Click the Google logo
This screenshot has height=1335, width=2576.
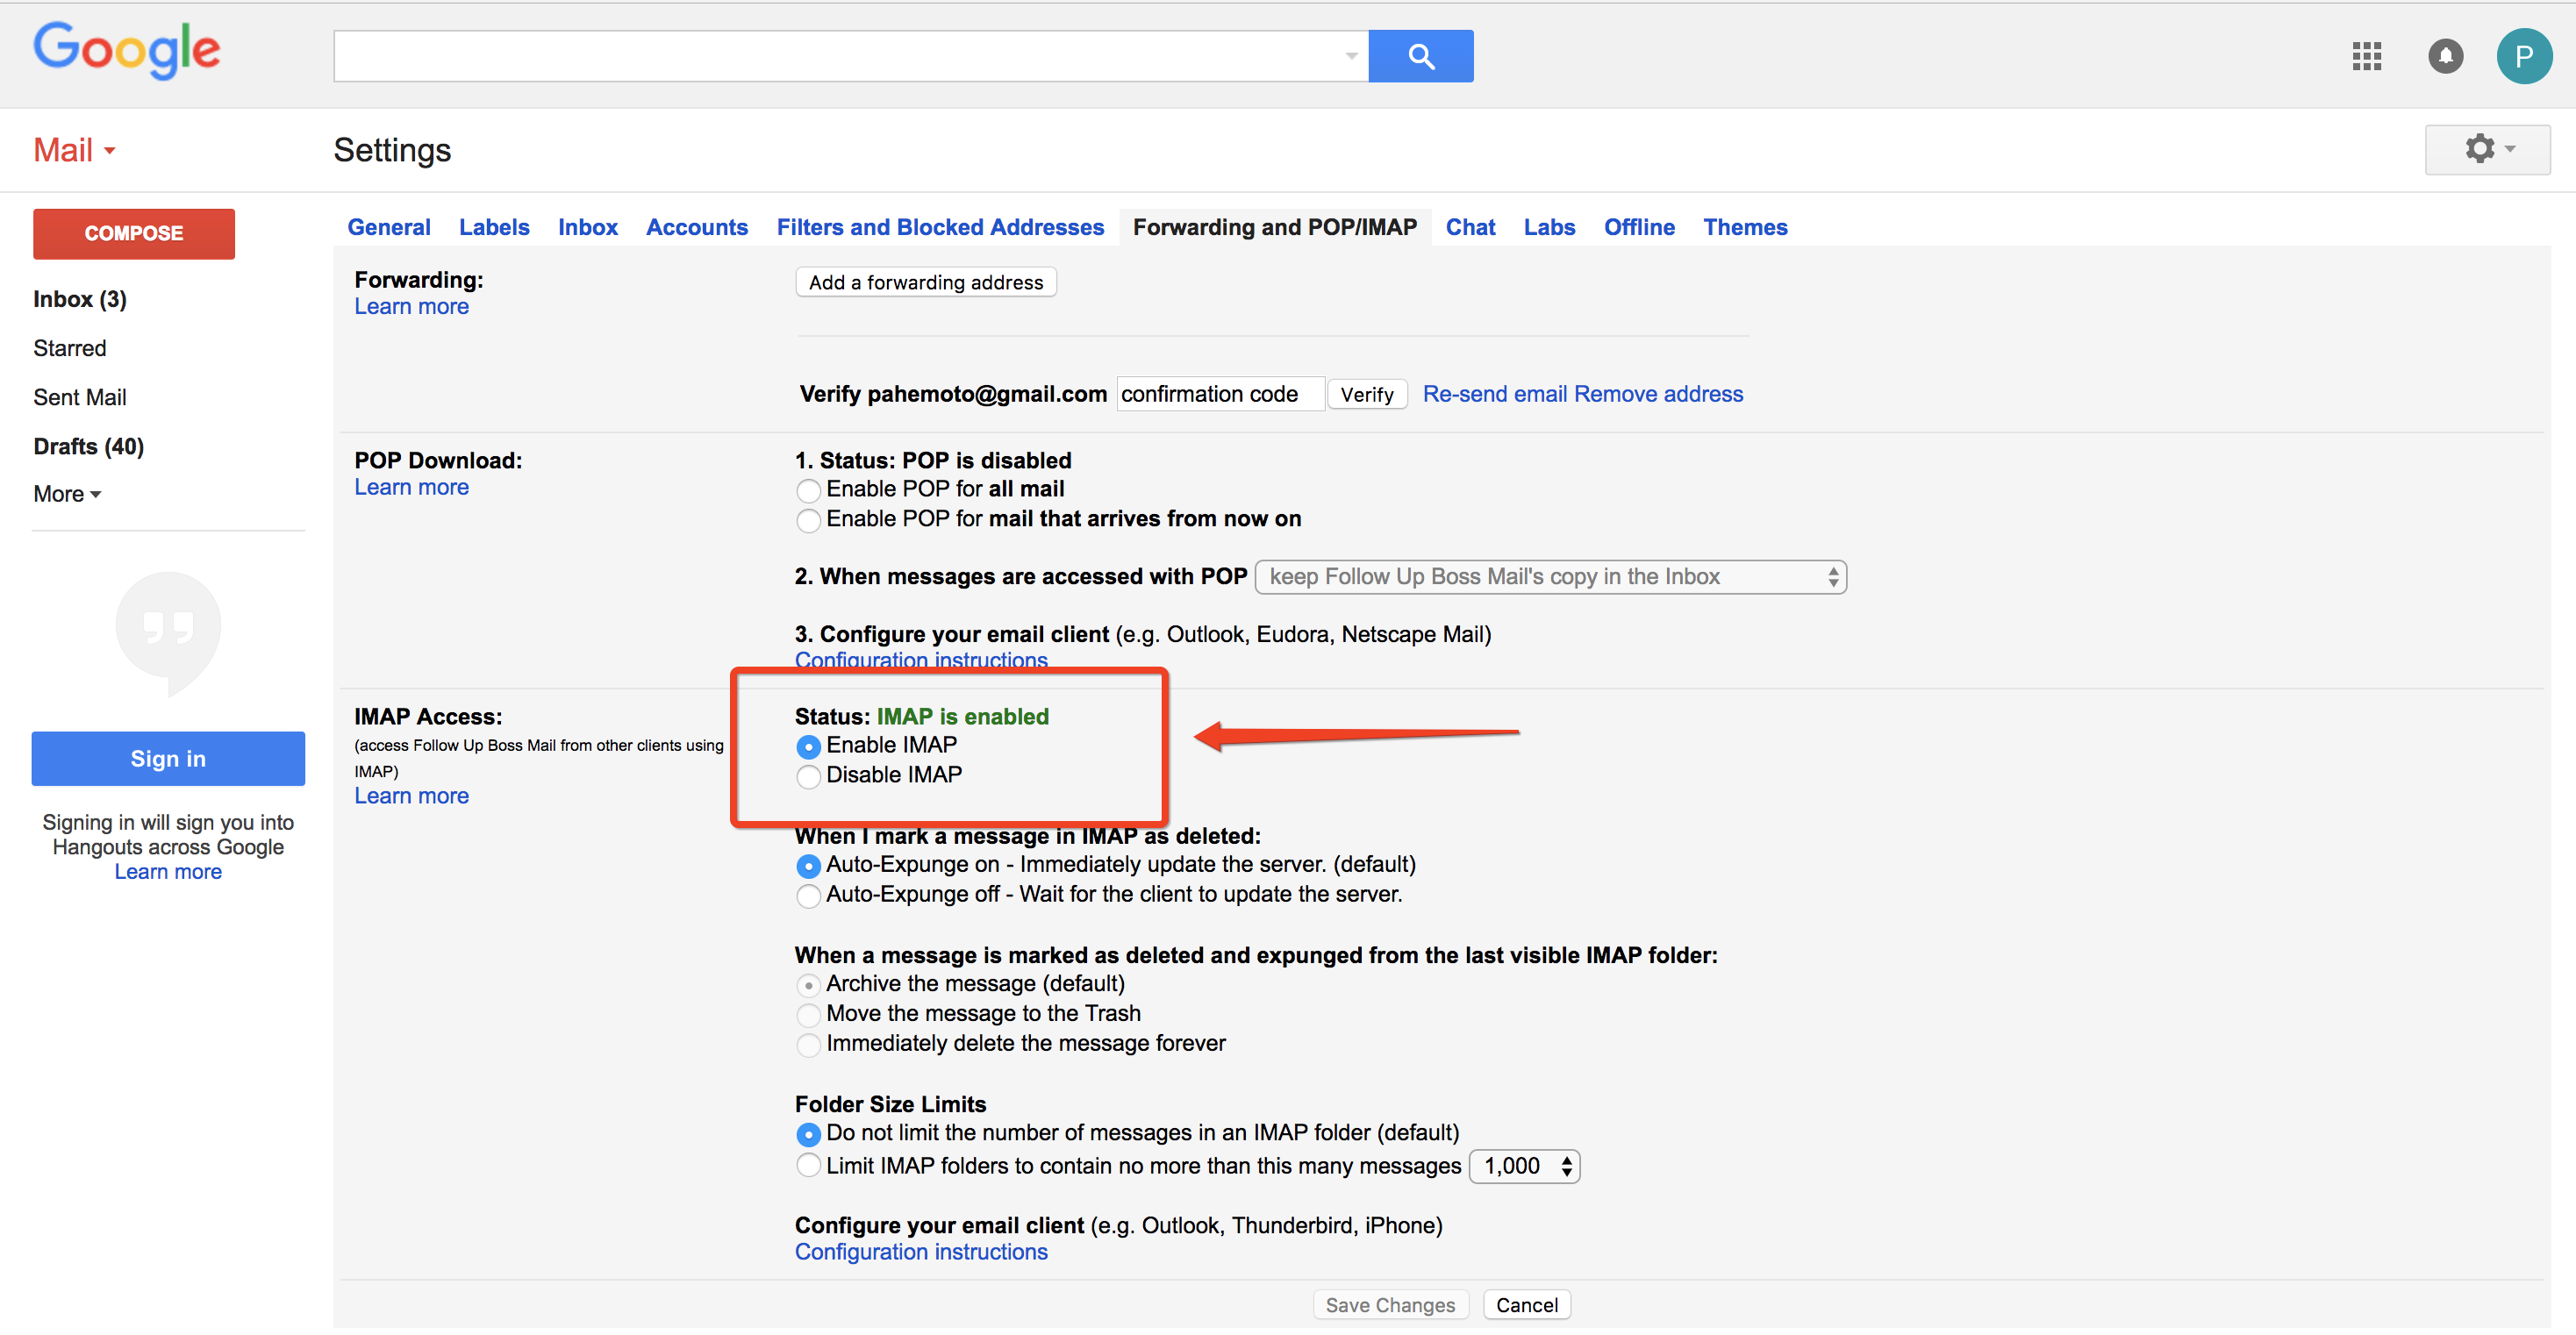(x=127, y=50)
